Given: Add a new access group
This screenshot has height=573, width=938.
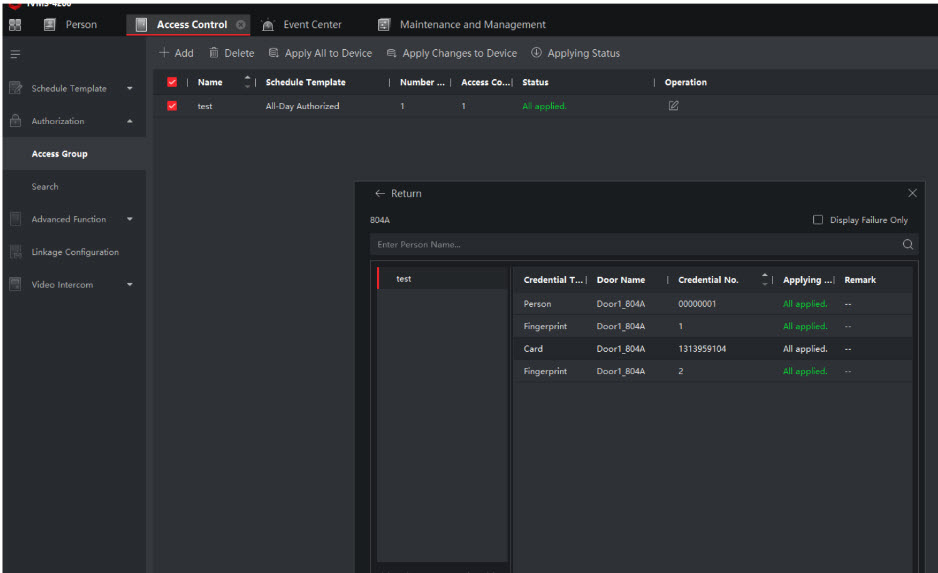Looking at the screenshot, I should [x=176, y=54].
